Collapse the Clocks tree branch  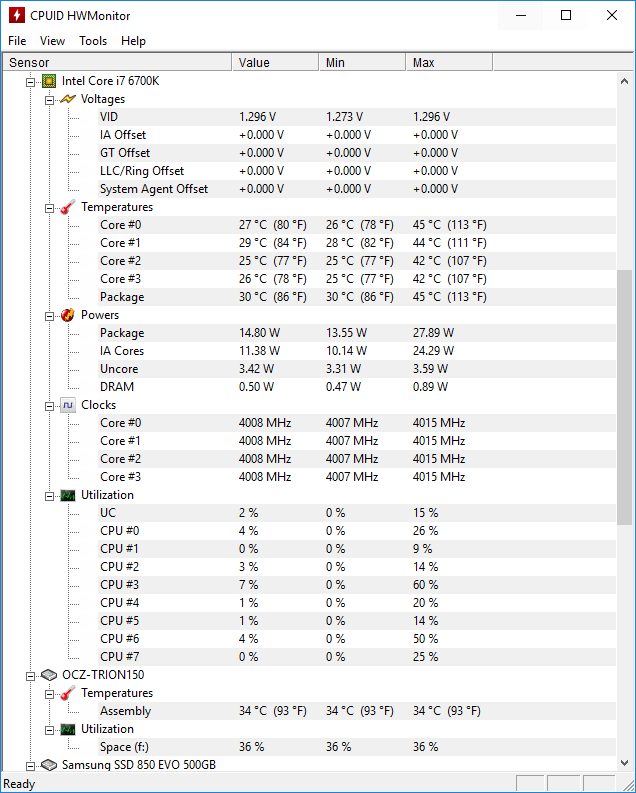pos(50,406)
